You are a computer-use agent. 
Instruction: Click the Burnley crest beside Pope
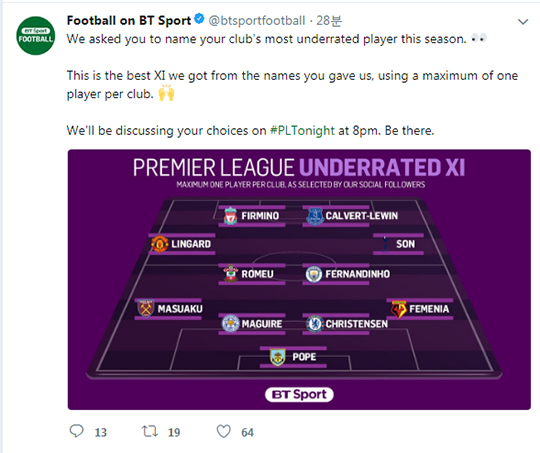point(278,357)
